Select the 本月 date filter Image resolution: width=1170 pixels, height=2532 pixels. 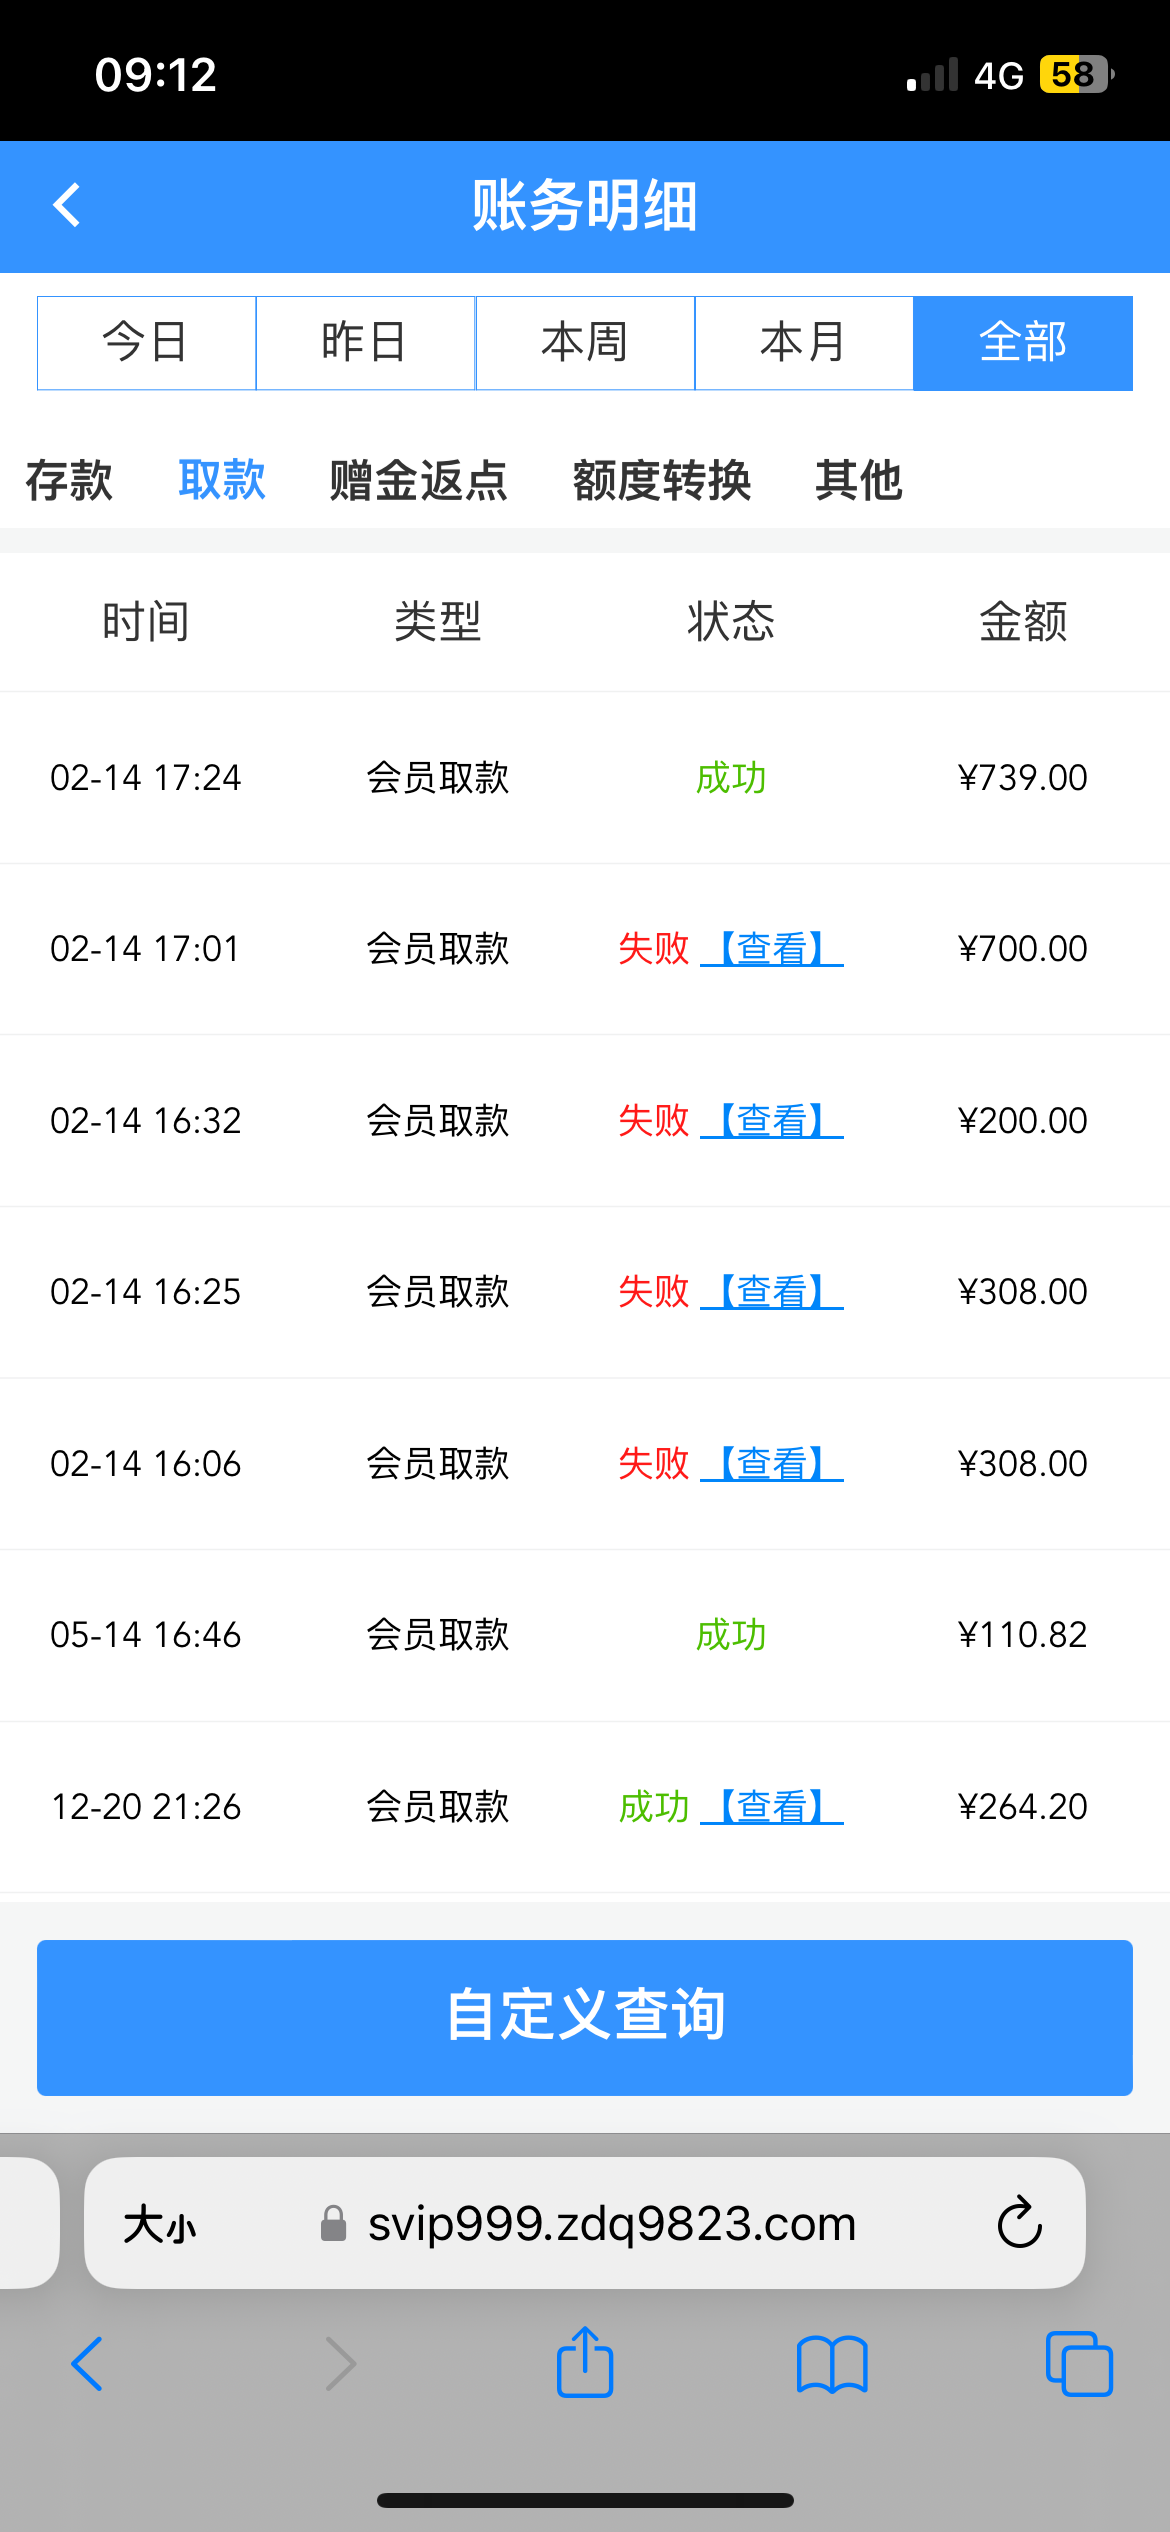click(x=804, y=343)
